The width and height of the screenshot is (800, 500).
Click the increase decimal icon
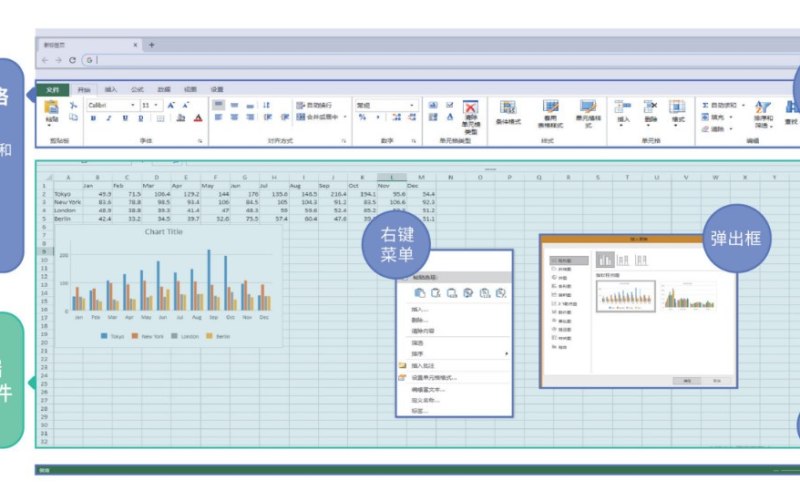(396, 117)
